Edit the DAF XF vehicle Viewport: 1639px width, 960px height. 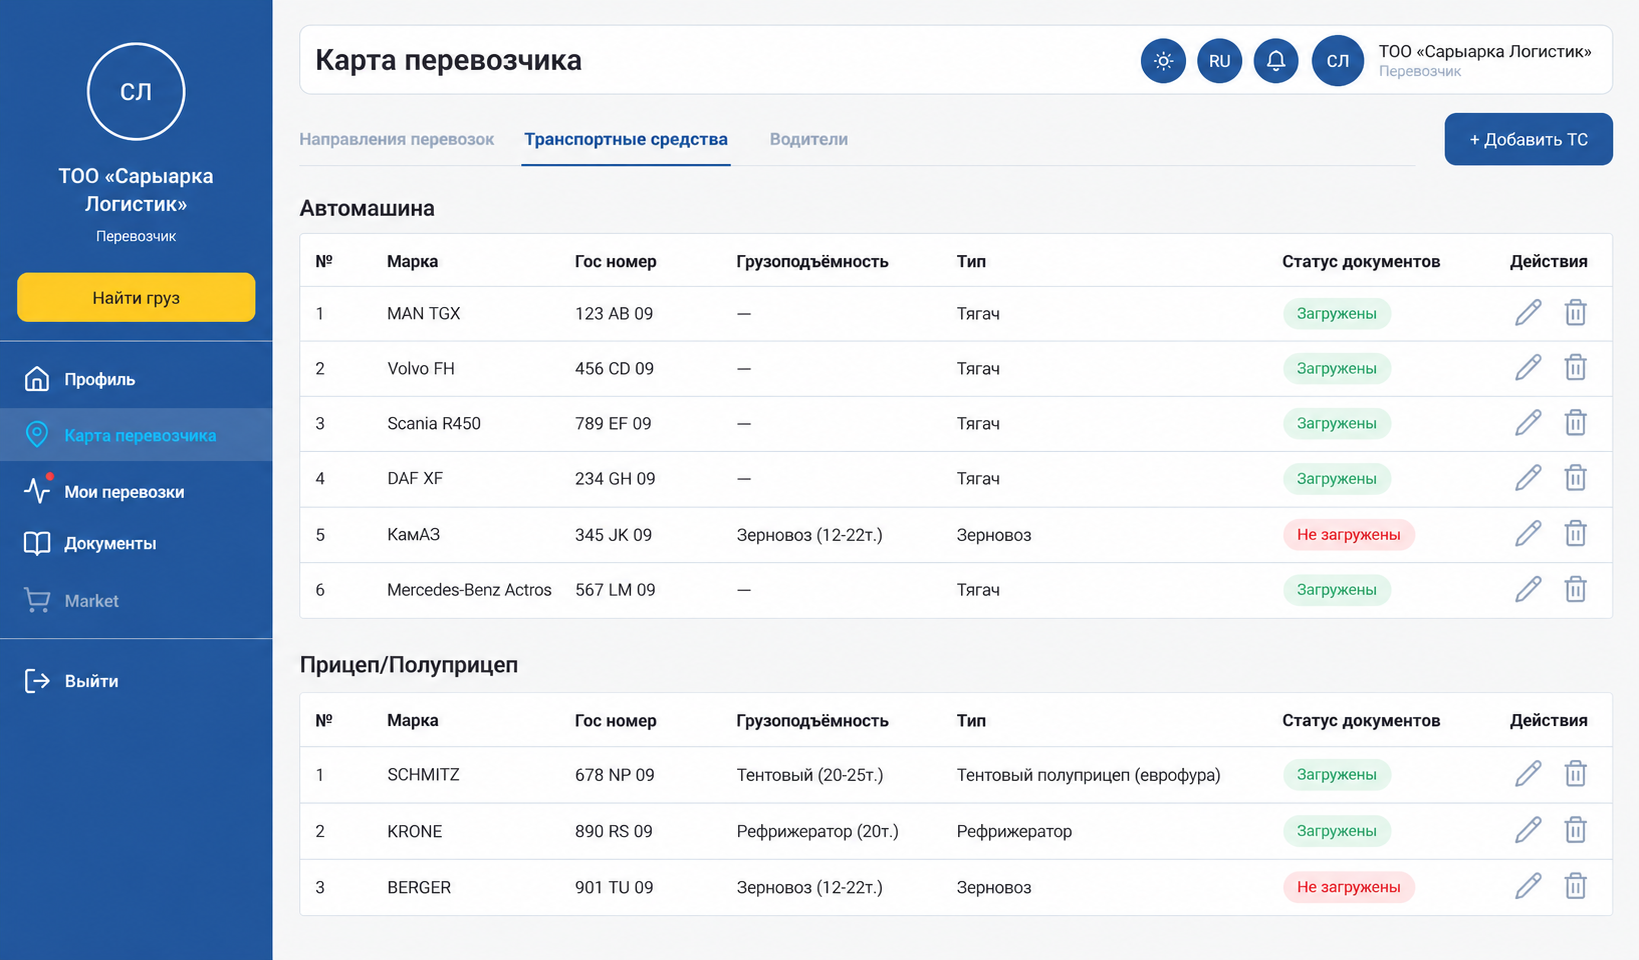(x=1528, y=478)
